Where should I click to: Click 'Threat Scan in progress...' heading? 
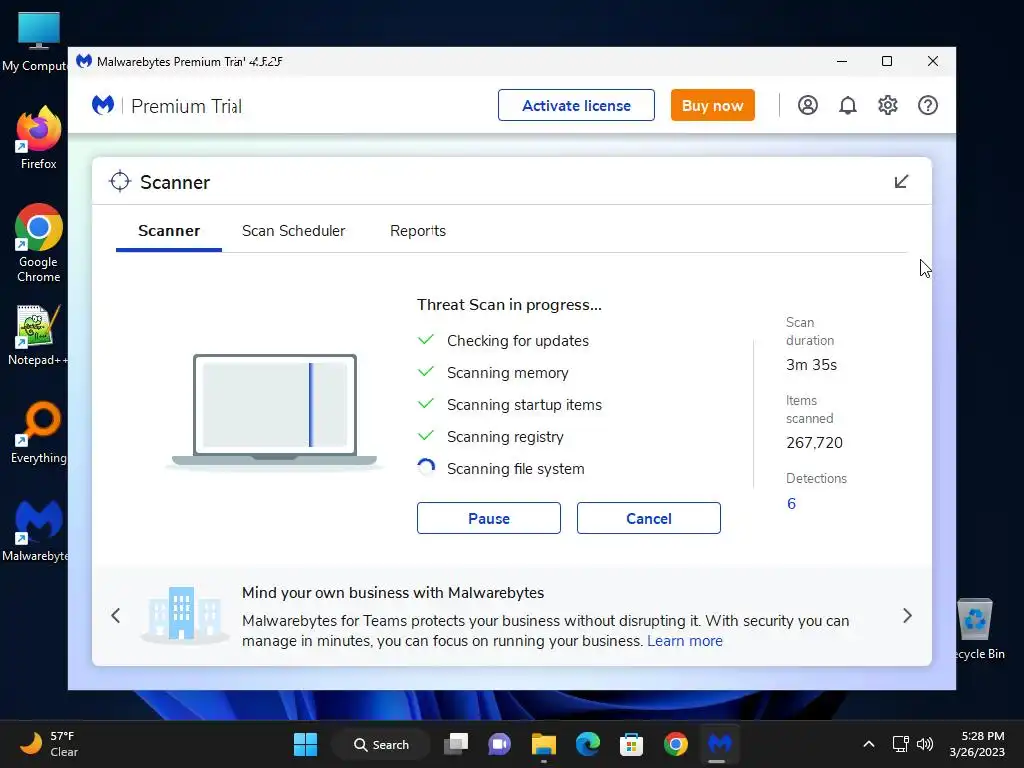click(x=509, y=305)
